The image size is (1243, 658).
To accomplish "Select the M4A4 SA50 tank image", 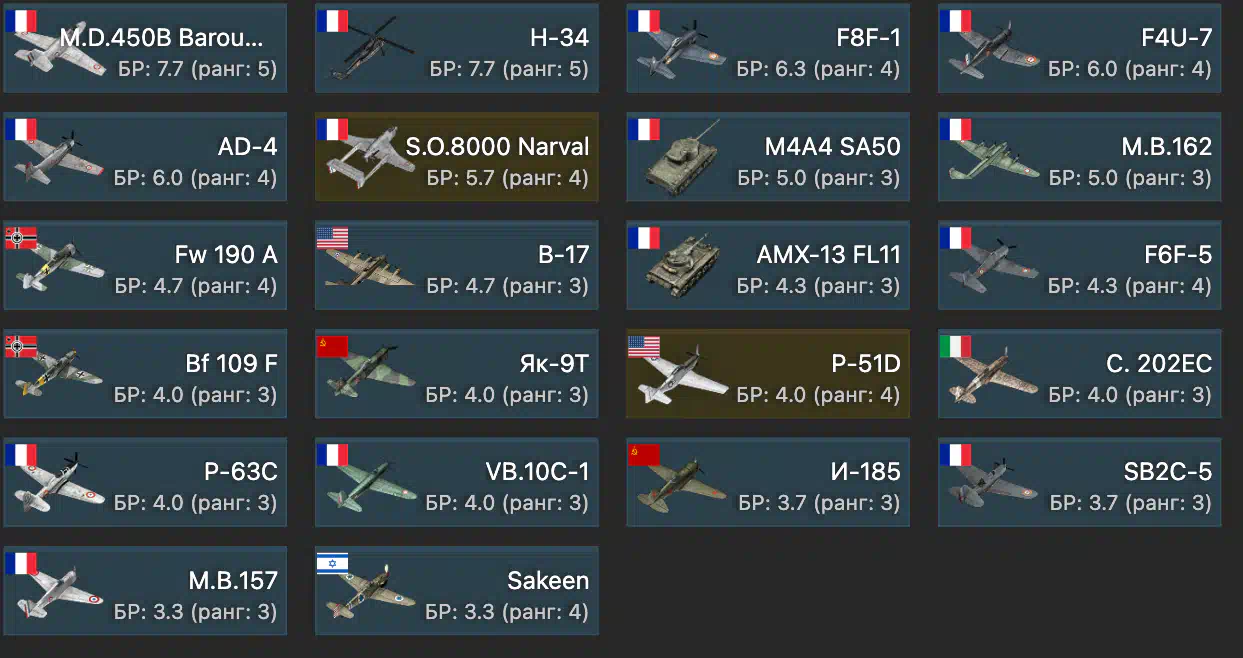I will [683, 158].
